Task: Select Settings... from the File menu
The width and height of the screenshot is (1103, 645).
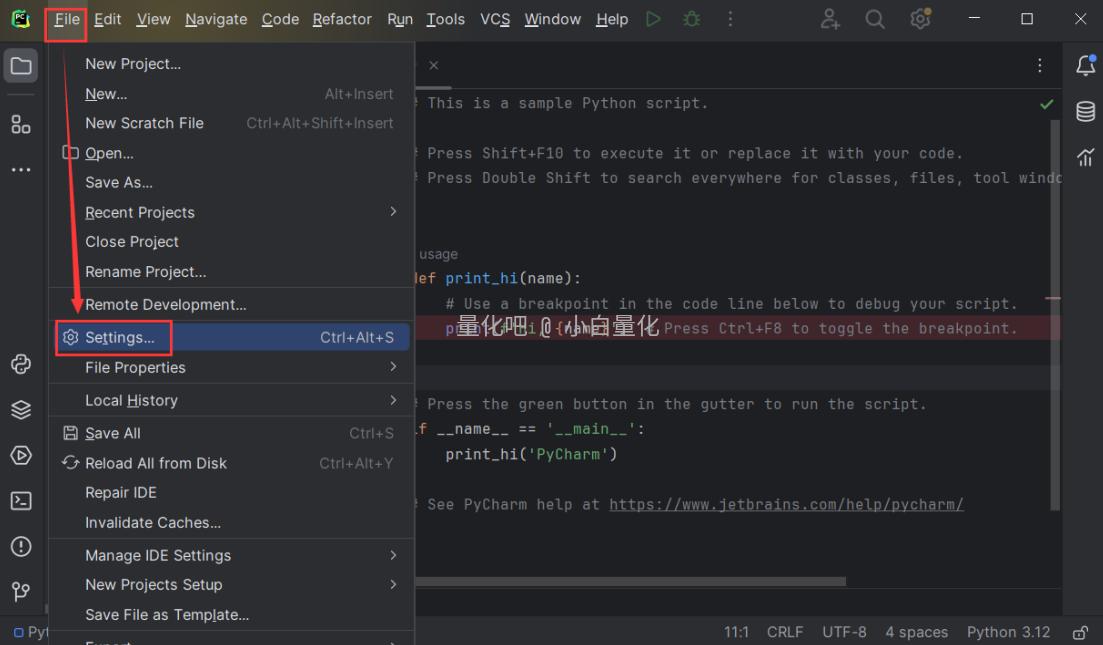Action: coord(120,338)
